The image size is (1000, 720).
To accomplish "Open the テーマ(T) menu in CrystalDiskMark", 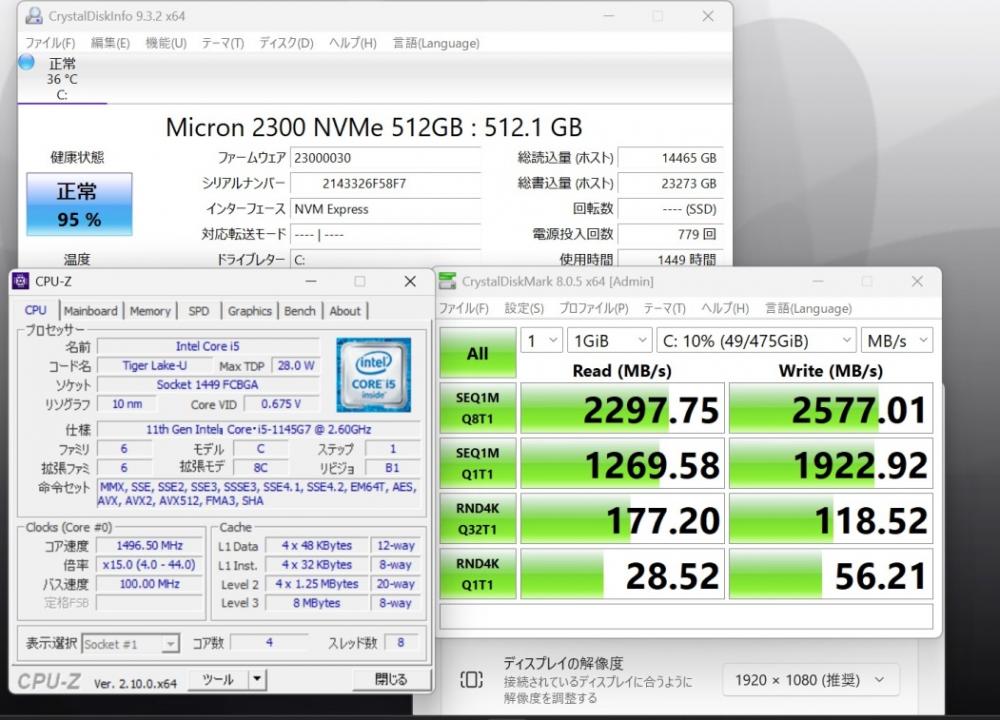I will click(x=665, y=308).
